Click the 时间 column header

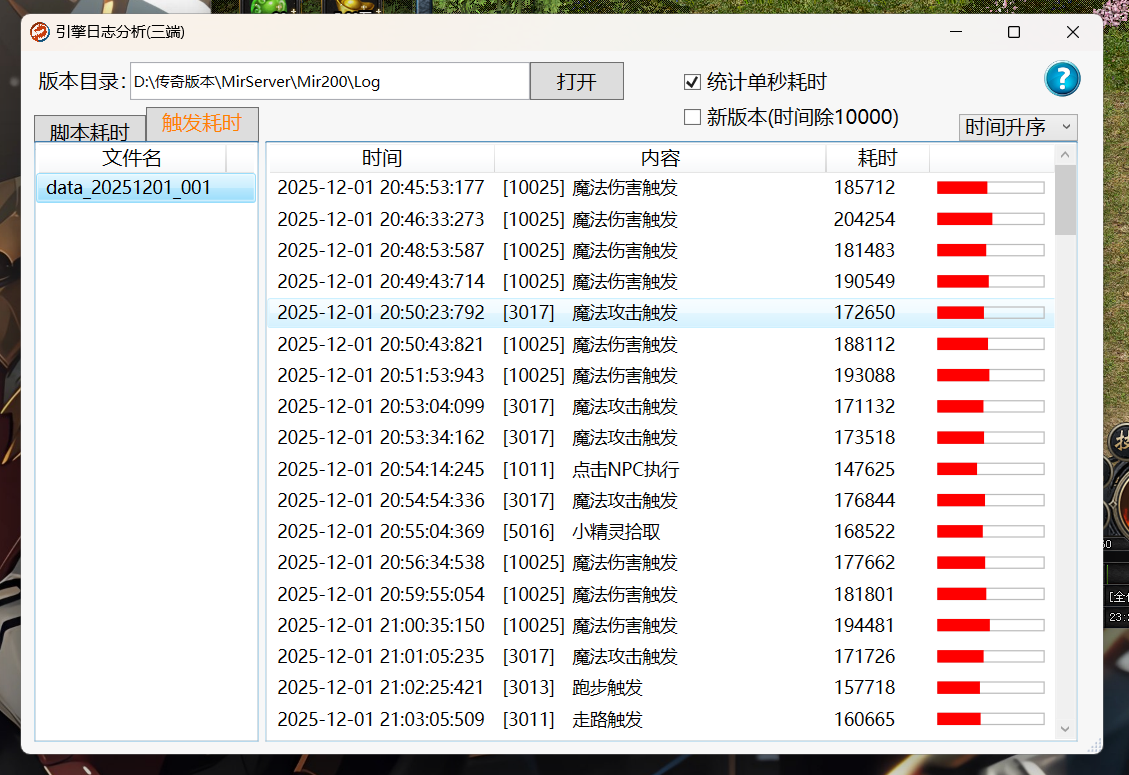381,158
